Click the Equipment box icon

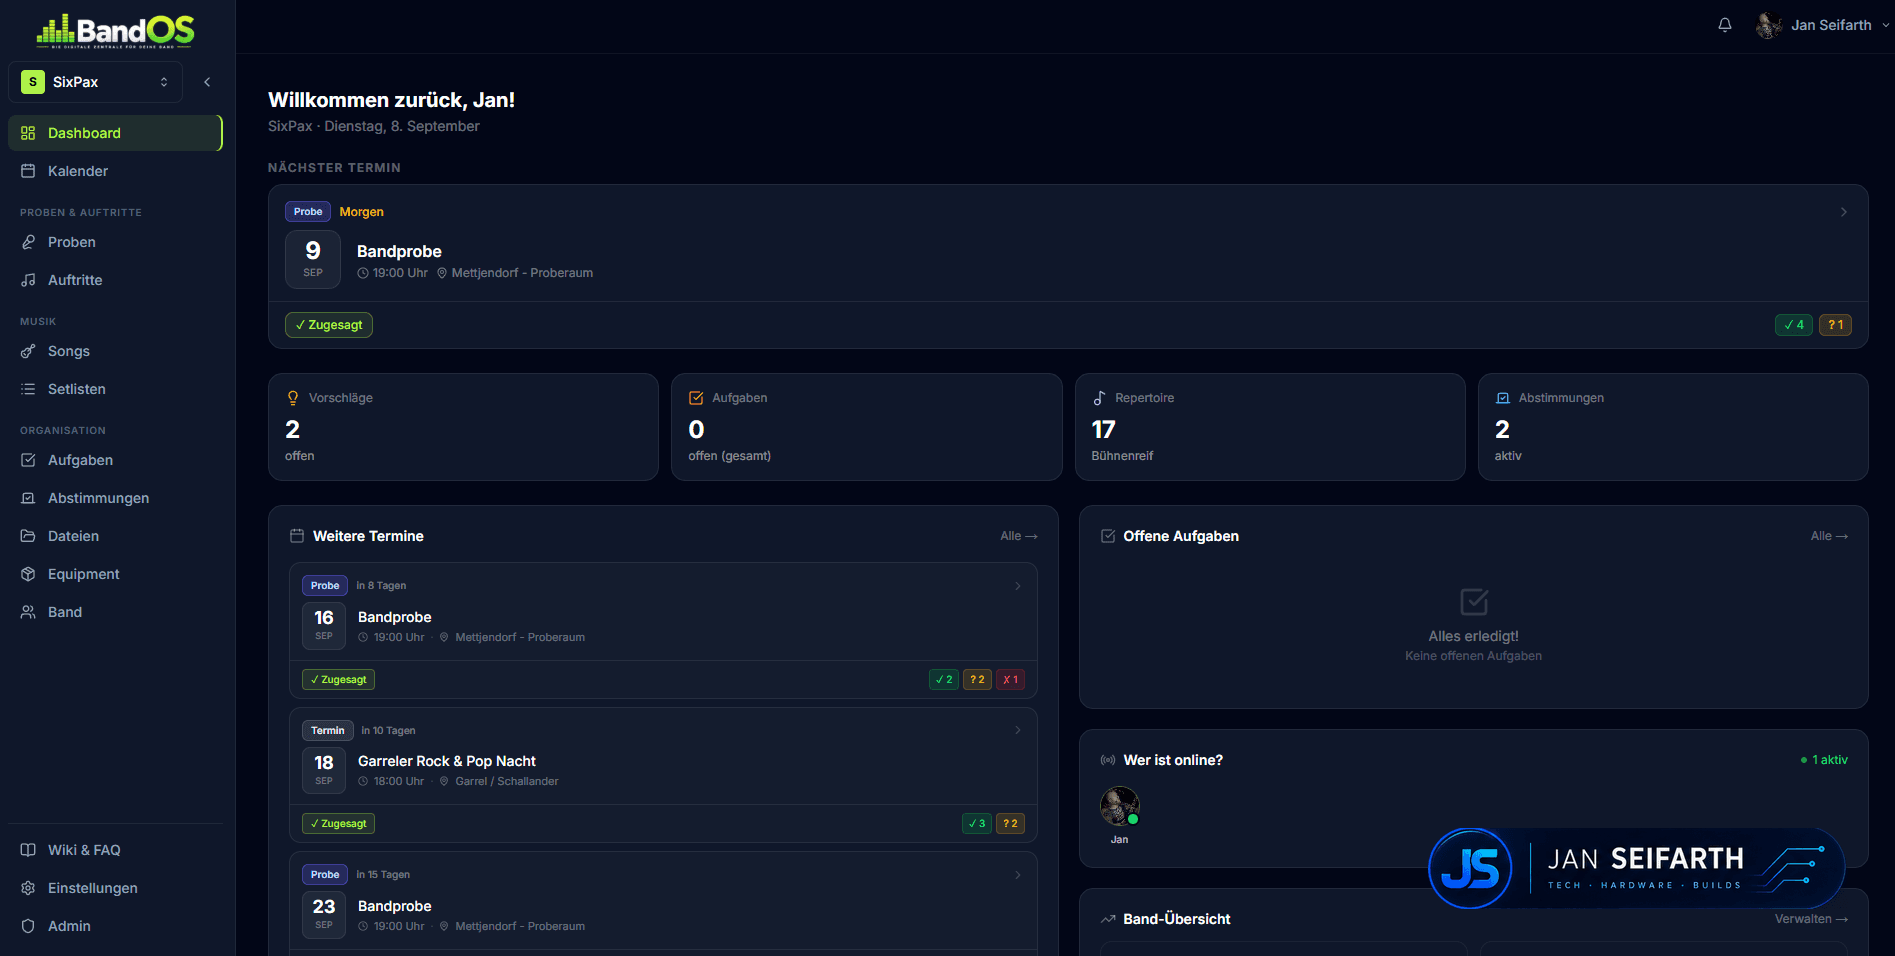28,574
